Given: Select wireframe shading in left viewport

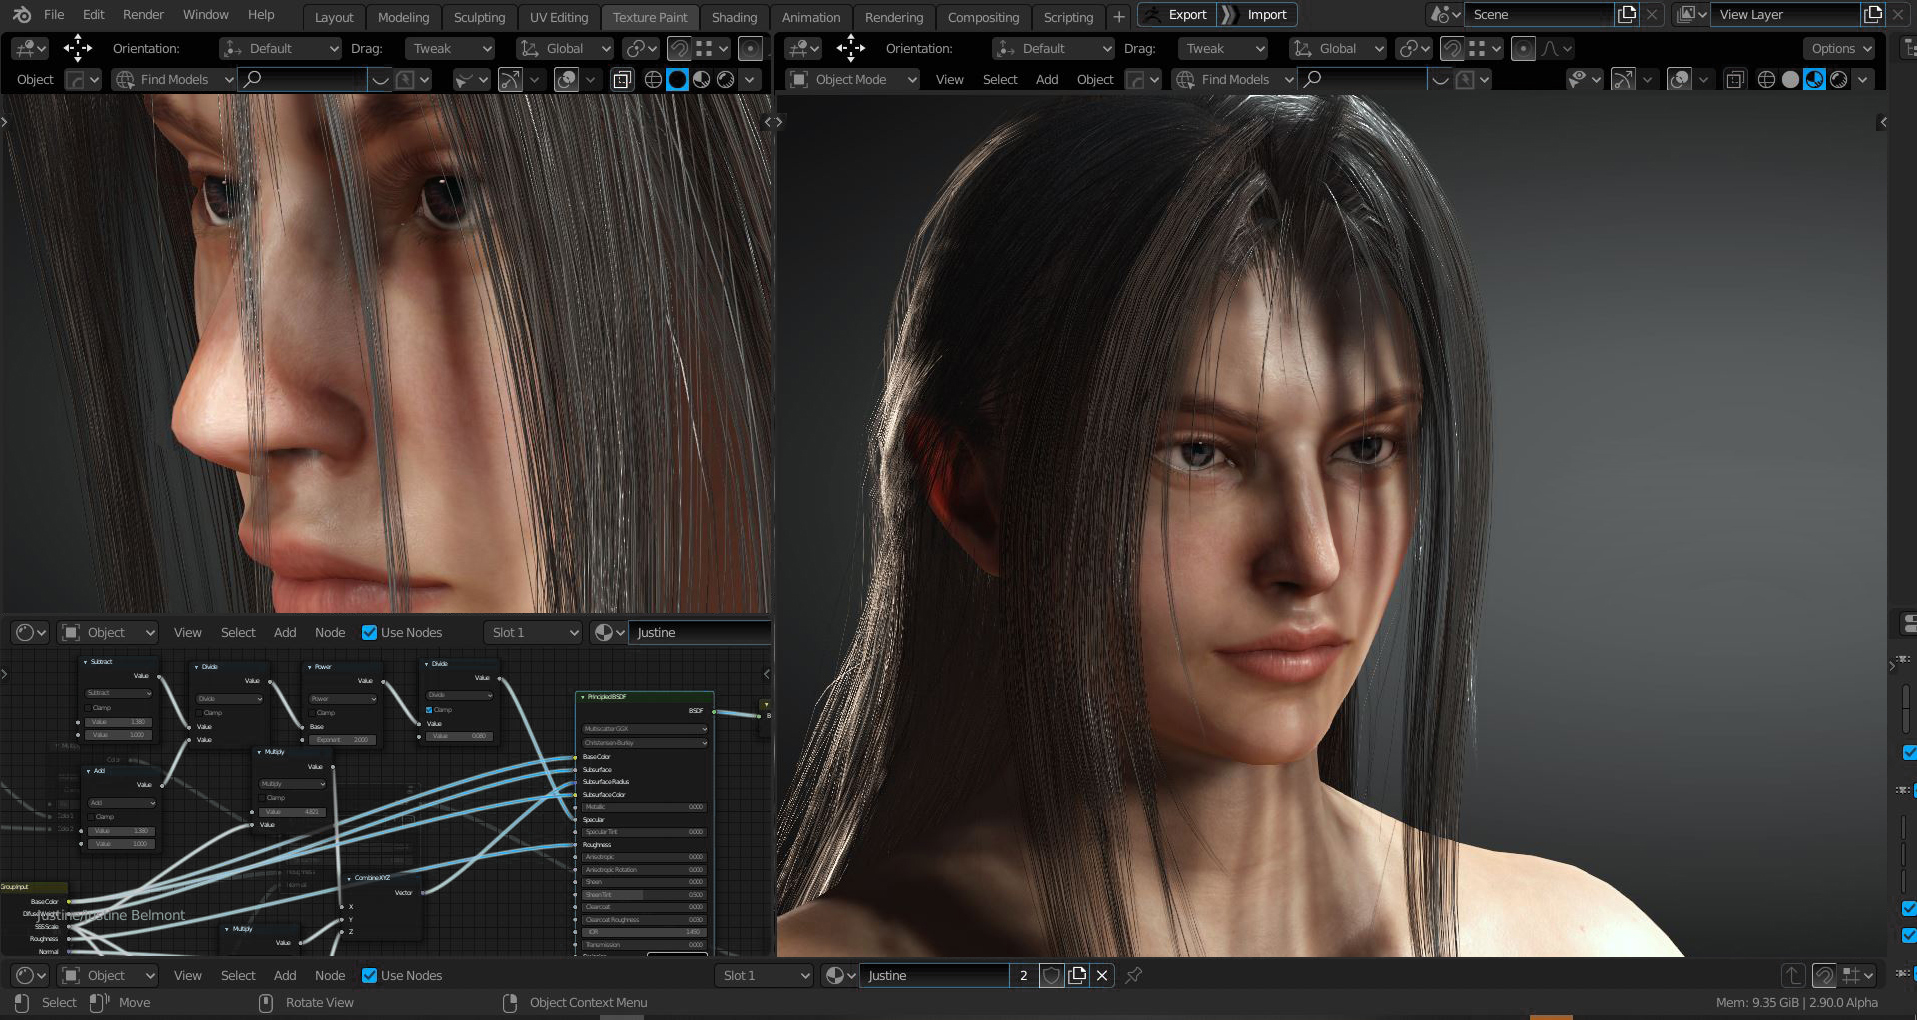Looking at the screenshot, I should pyautogui.click(x=653, y=79).
